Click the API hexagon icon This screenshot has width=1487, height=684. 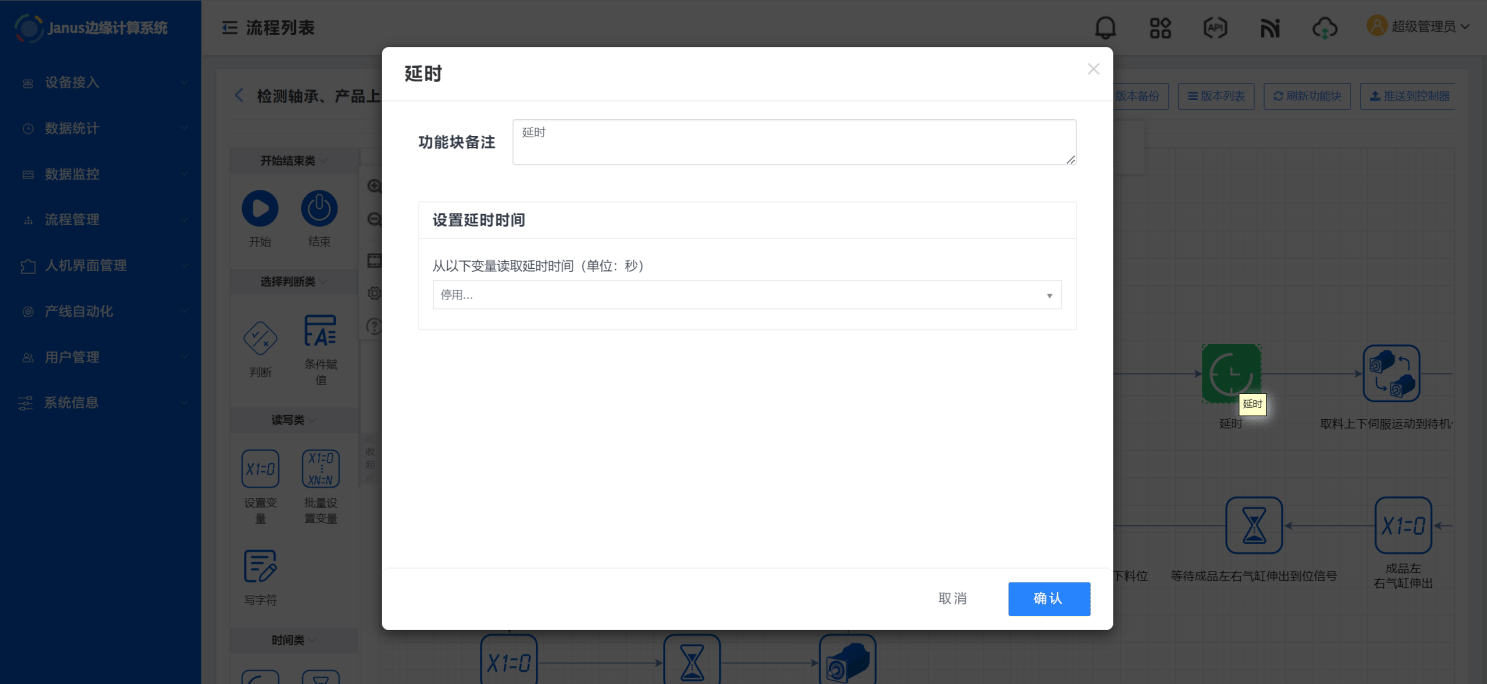(1215, 27)
